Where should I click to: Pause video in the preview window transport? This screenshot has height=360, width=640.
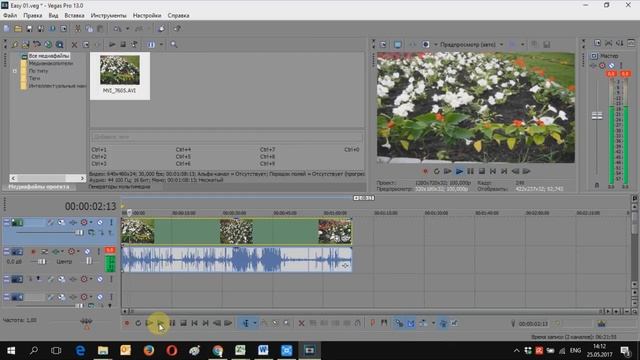tap(471, 171)
